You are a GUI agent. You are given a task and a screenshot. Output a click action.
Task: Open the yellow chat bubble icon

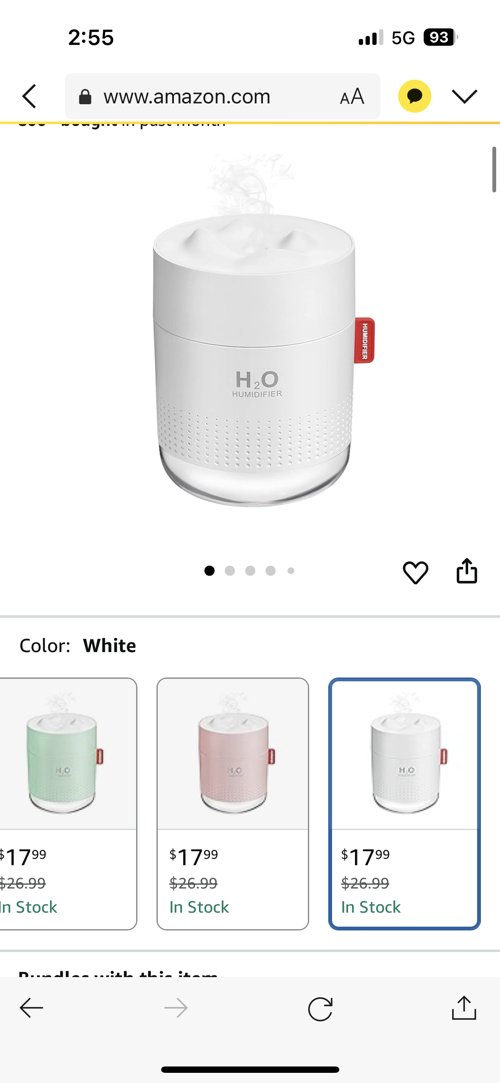pos(414,96)
